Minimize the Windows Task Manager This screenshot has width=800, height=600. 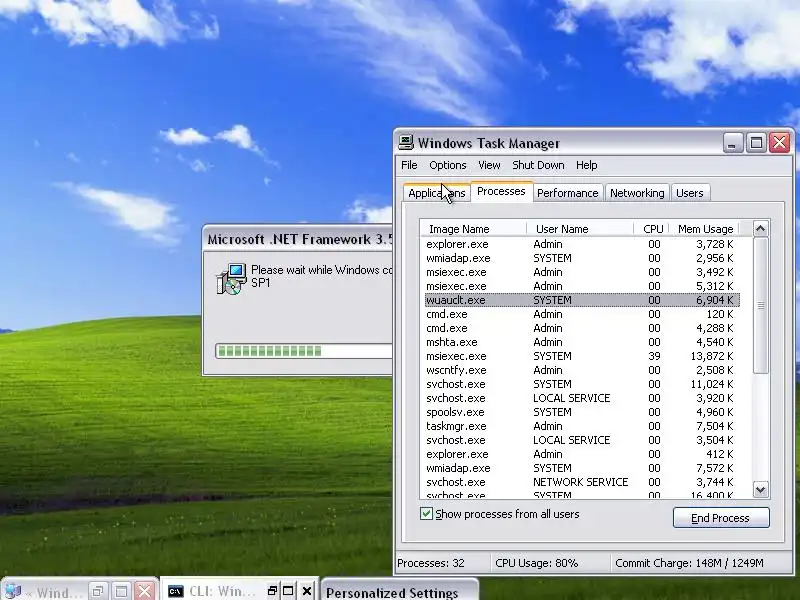[x=732, y=142]
